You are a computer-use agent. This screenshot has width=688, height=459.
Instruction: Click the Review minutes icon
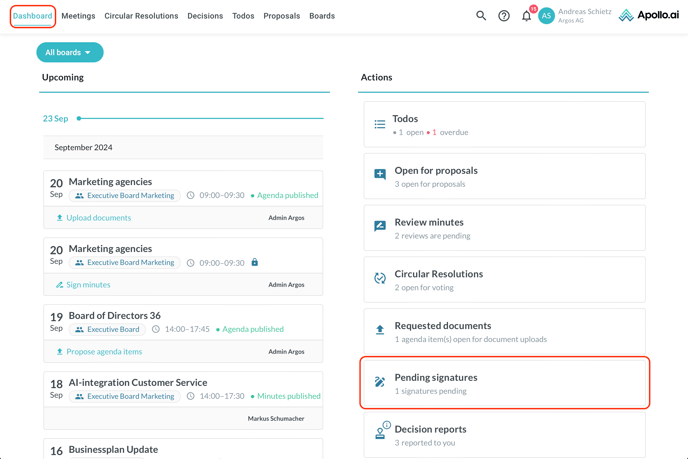[380, 227]
